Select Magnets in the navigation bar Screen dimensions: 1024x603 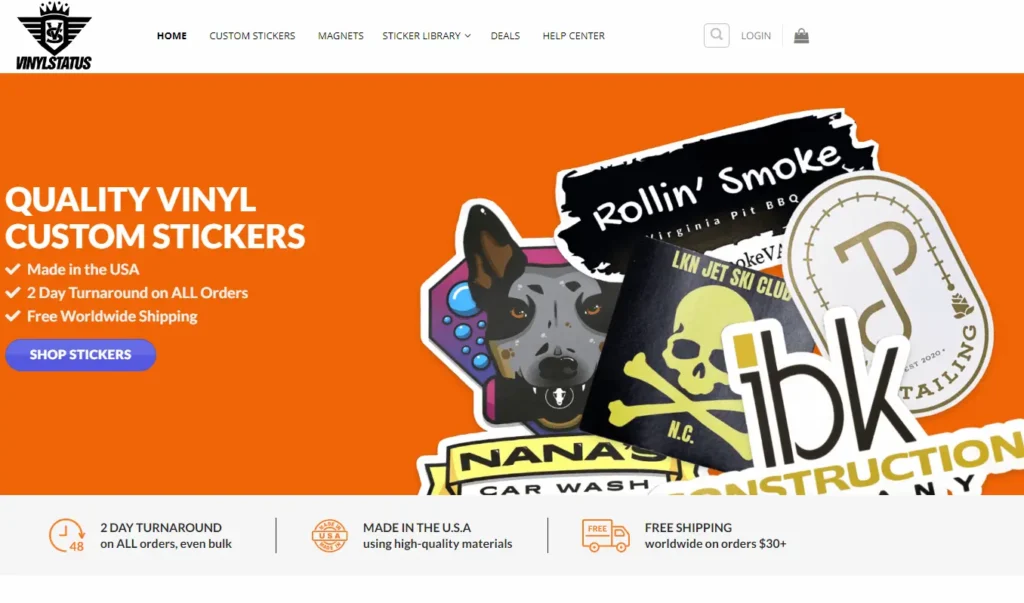(x=340, y=36)
